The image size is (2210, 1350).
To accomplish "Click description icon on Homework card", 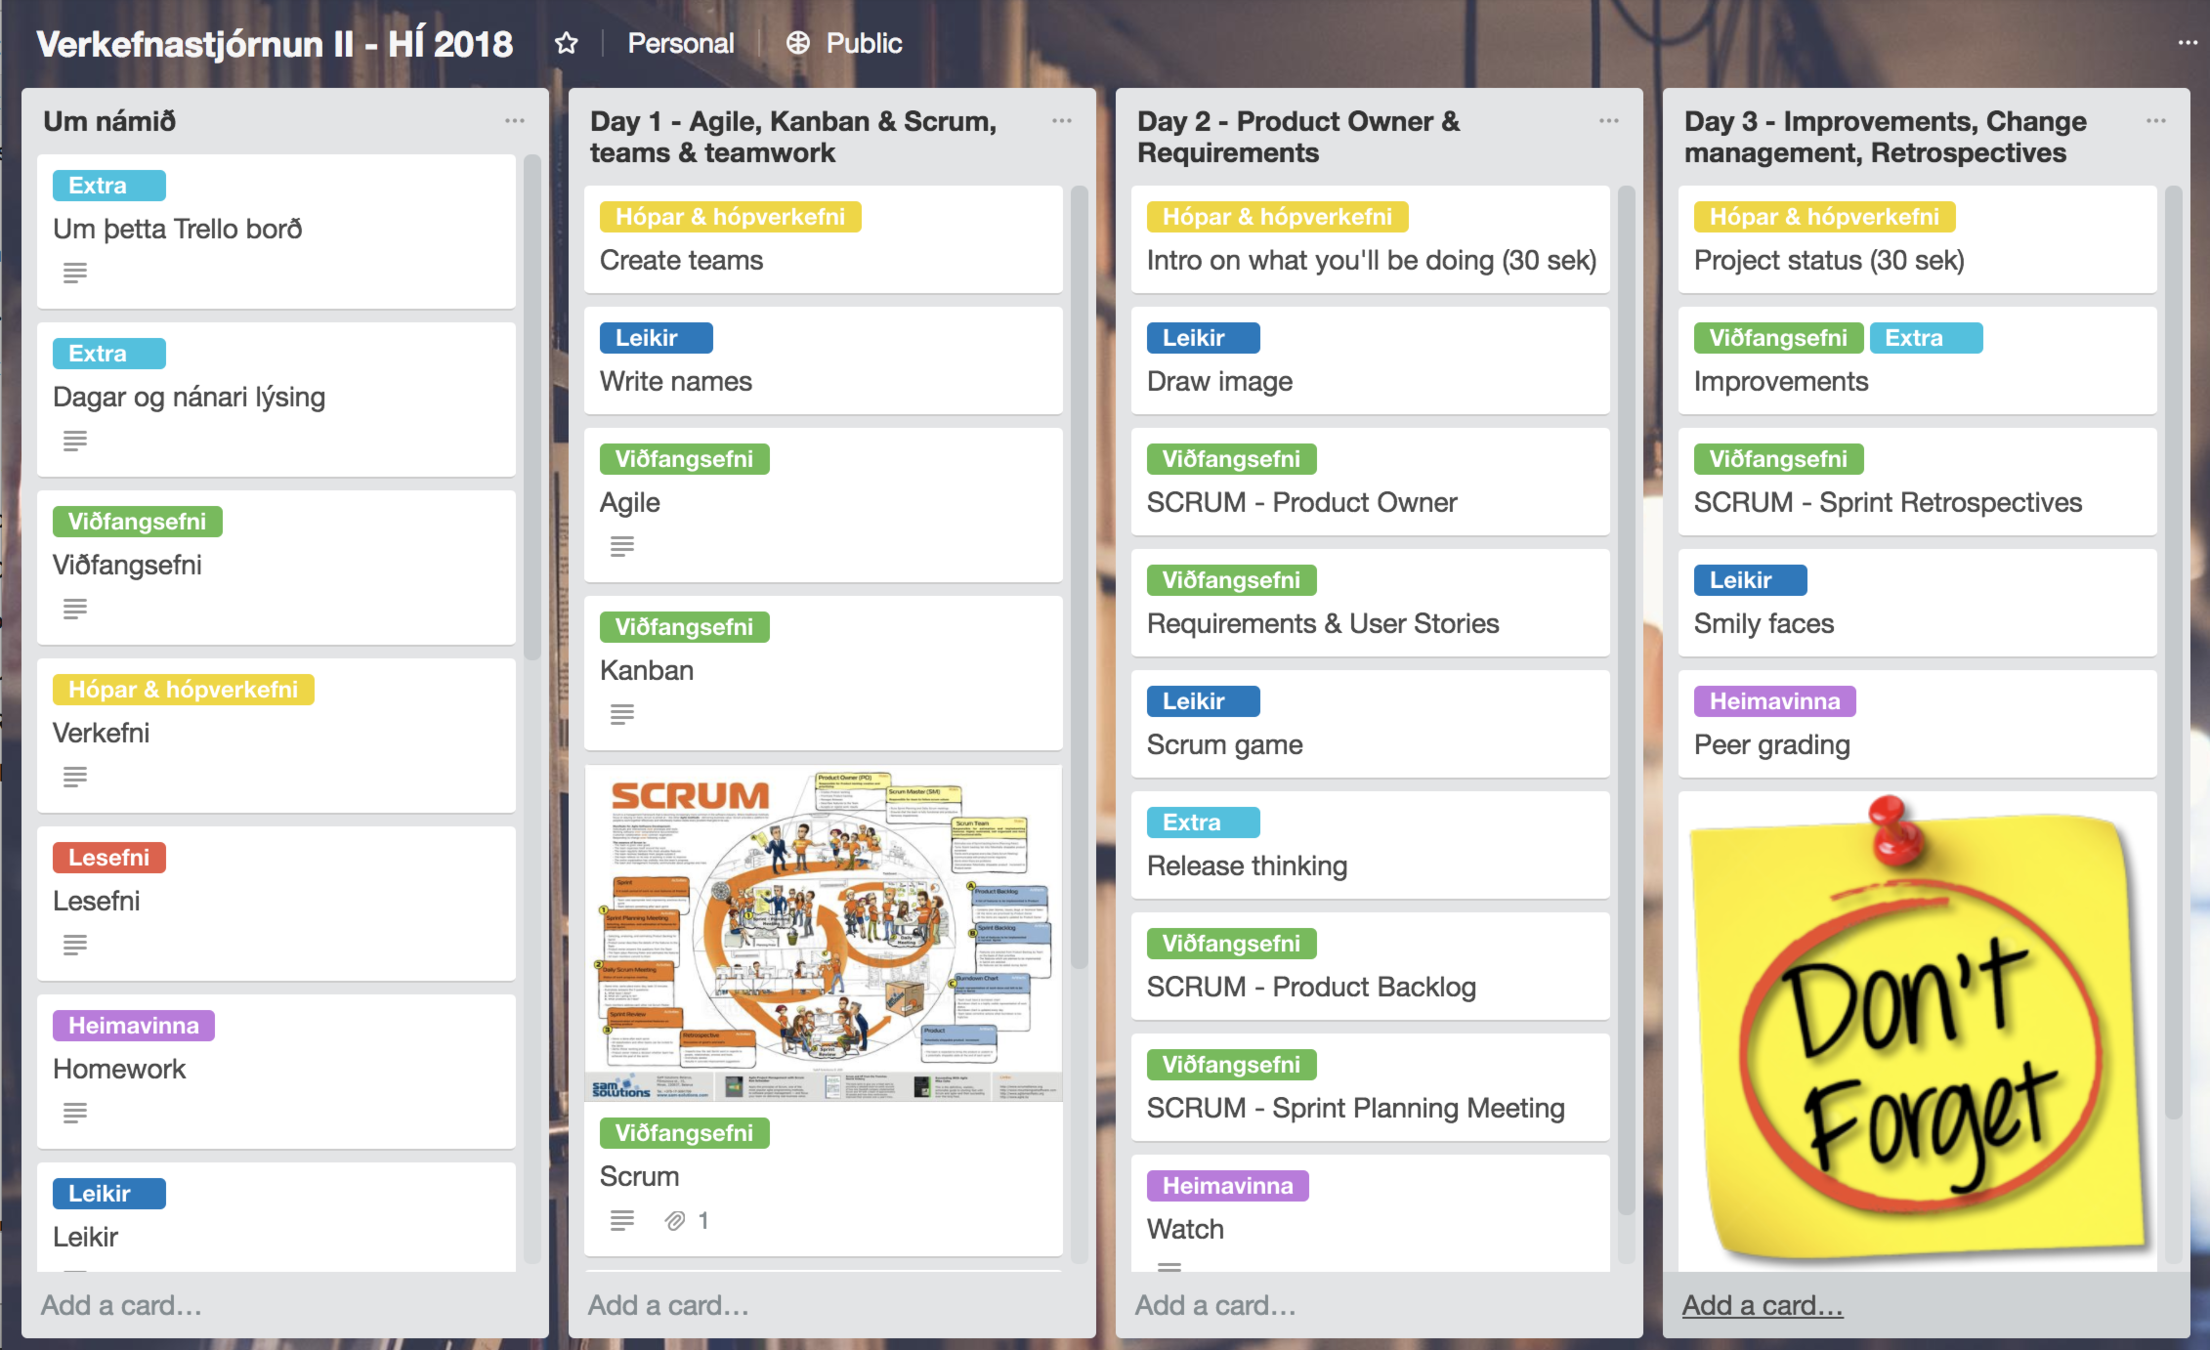I will point(75,1112).
